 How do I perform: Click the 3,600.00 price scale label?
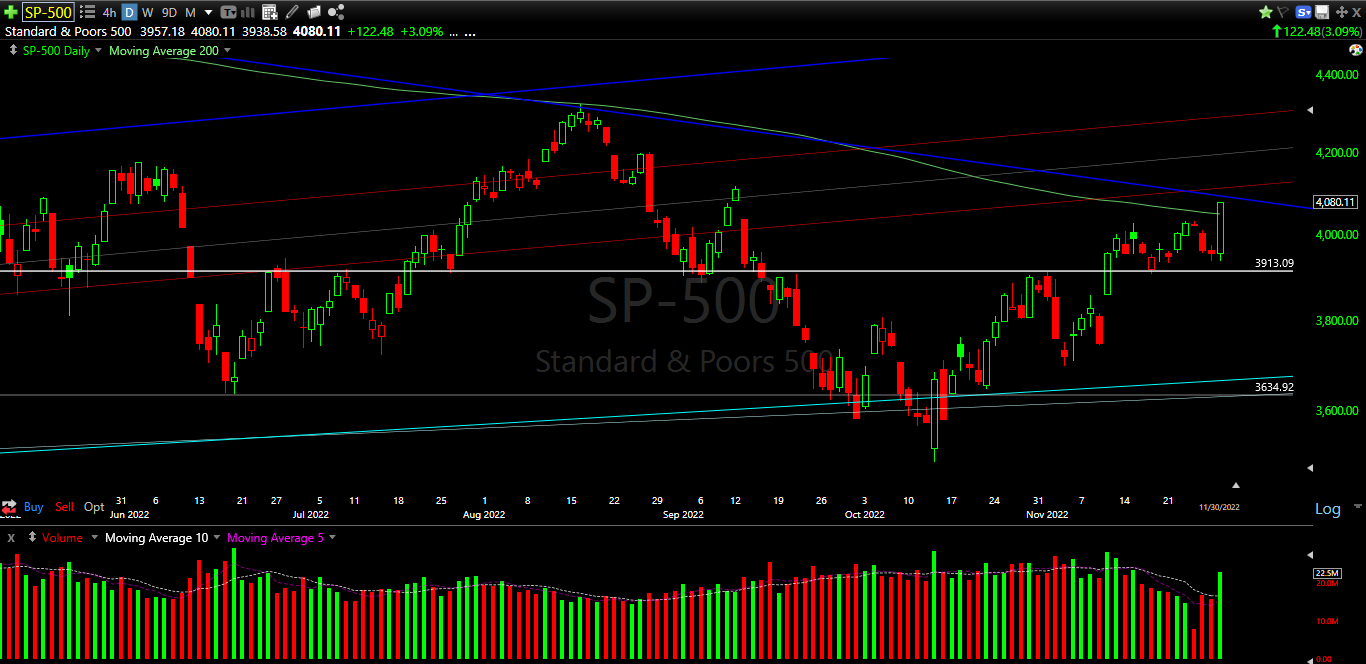point(1338,410)
